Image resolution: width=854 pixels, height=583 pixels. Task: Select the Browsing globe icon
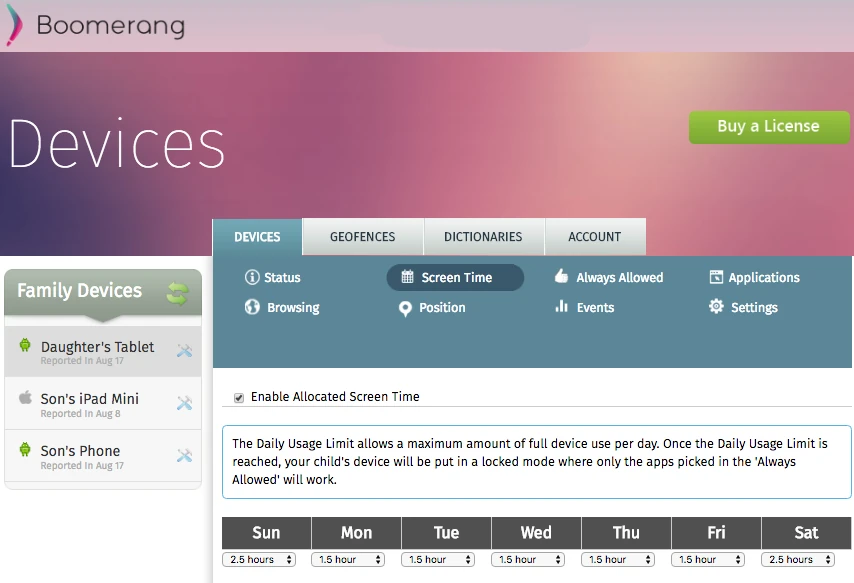pos(251,308)
